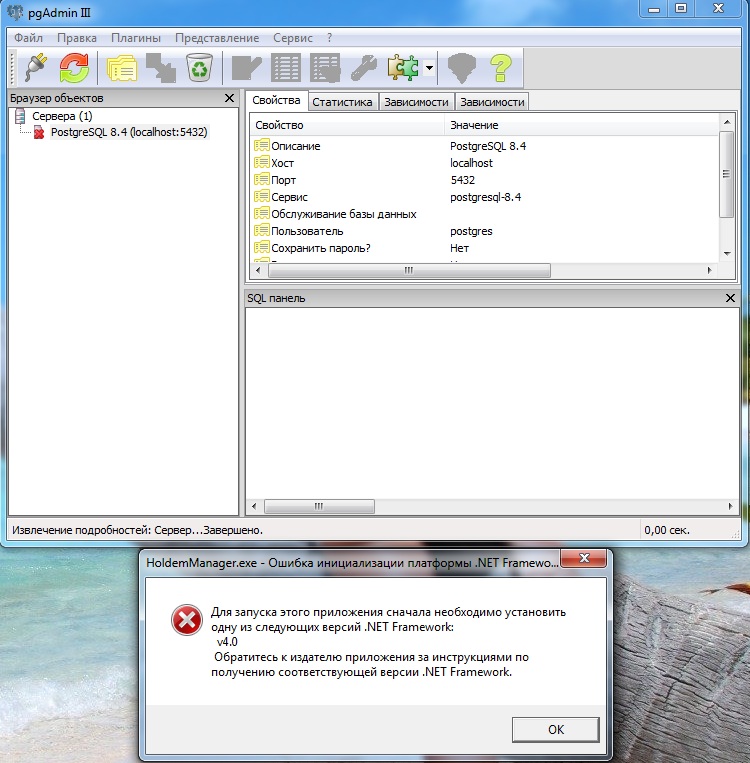Click OK in the HoldemManager error dialog
The image size is (750, 763).
click(x=555, y=729)
